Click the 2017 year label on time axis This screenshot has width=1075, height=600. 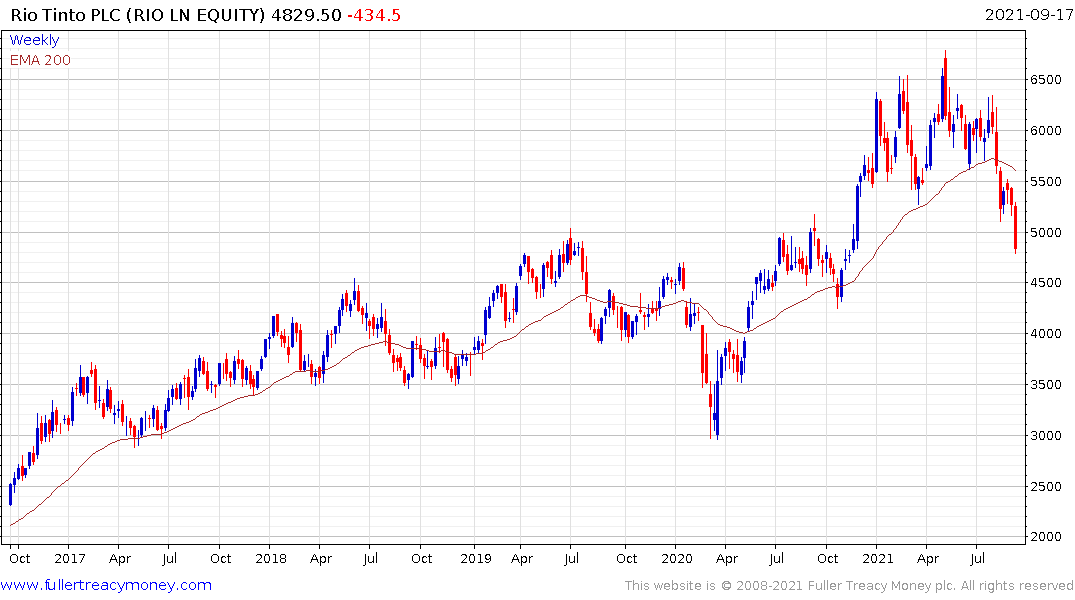[x=69, y=558]
